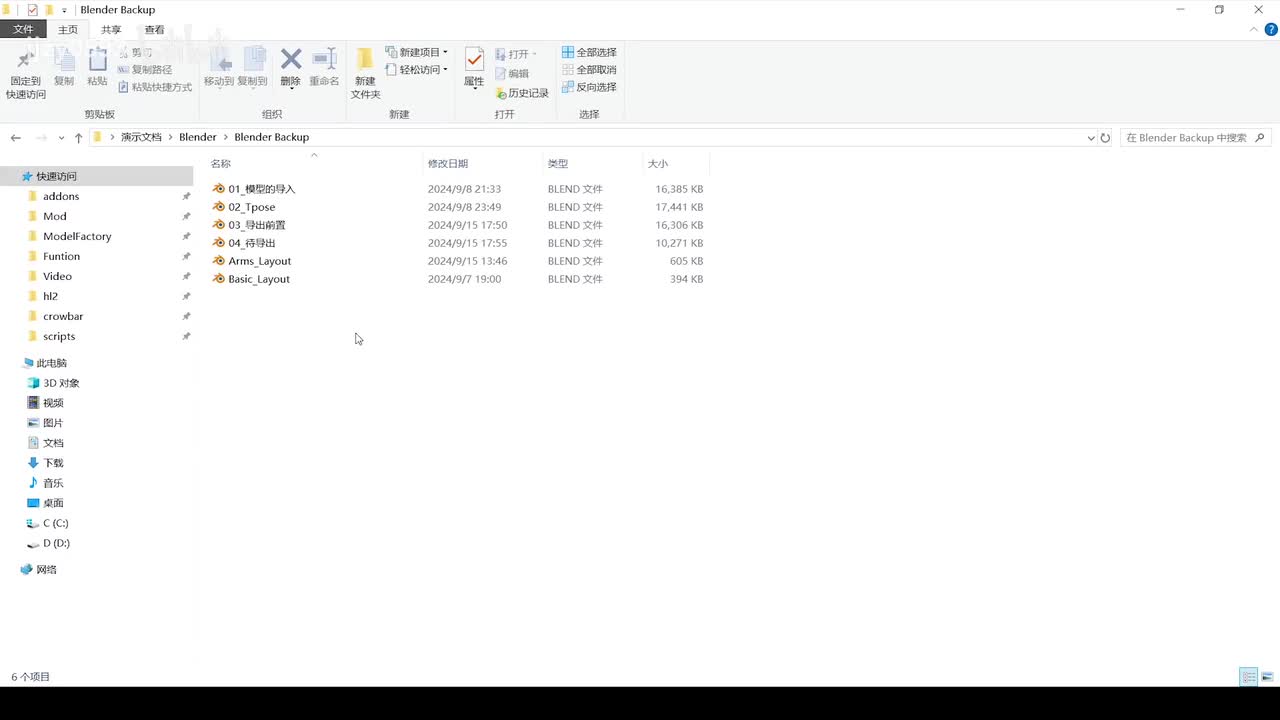Refresh the folder view
The width and height of the screenshot is (1280, 720).
click(1105, 138)
